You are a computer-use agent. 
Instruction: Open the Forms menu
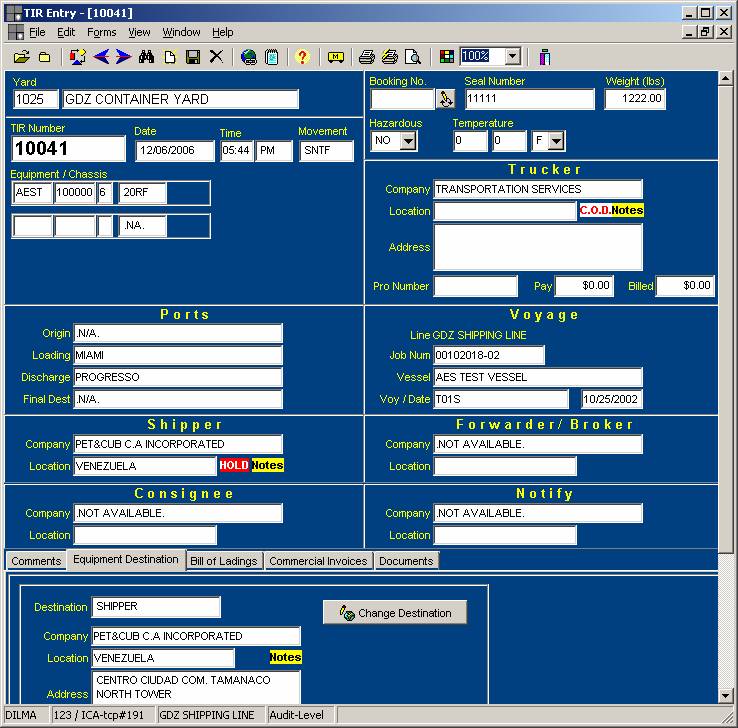[x=101, y=33]
